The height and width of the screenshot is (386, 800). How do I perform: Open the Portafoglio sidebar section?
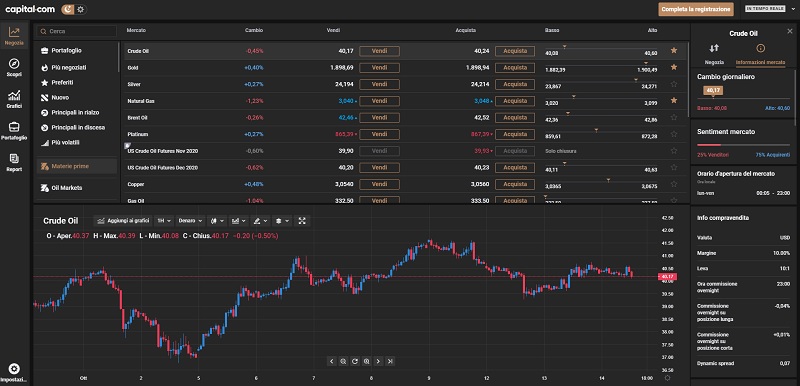pos(14,131)
